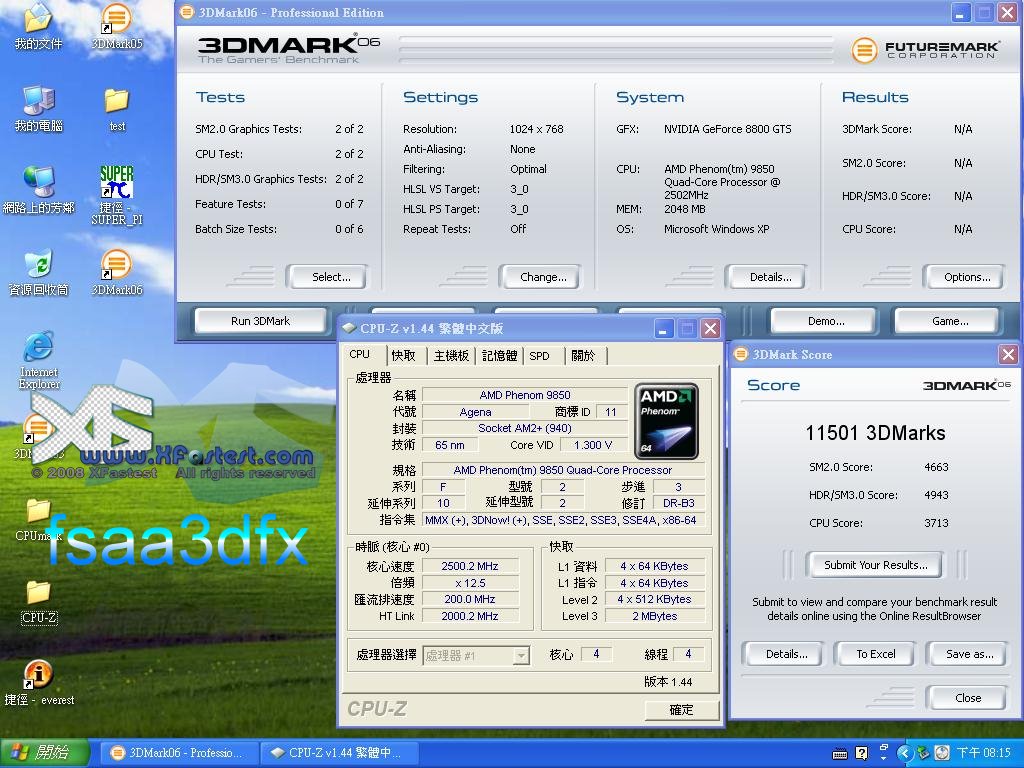Viewport: 1024px width, 768px height.
Task: Open the 3DMark05 desktop icon
Action: click(117, 19)
